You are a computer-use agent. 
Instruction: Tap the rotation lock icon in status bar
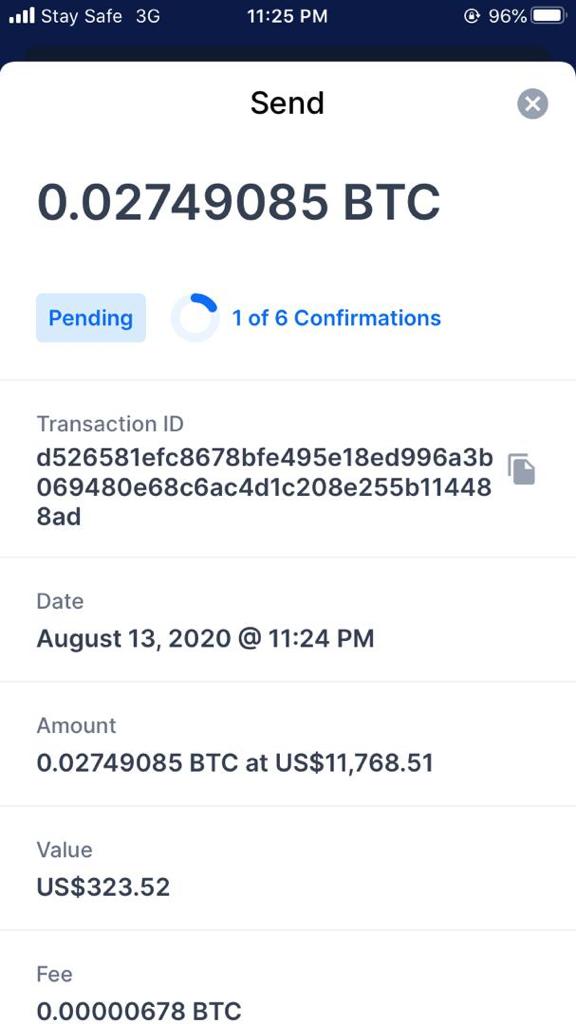click(472, 16)
